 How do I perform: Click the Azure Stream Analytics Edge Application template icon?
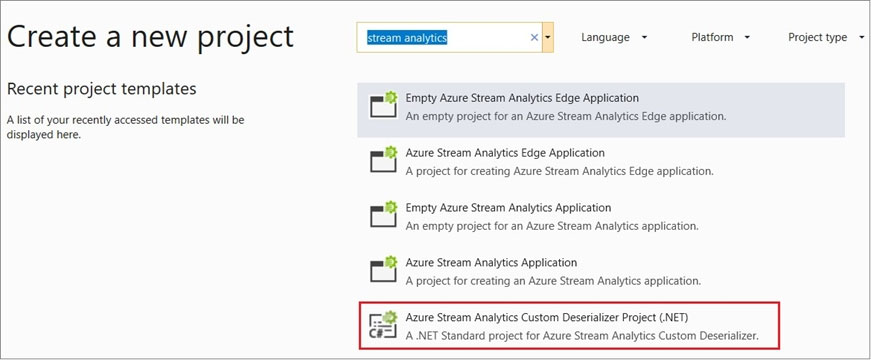[384, 159]
